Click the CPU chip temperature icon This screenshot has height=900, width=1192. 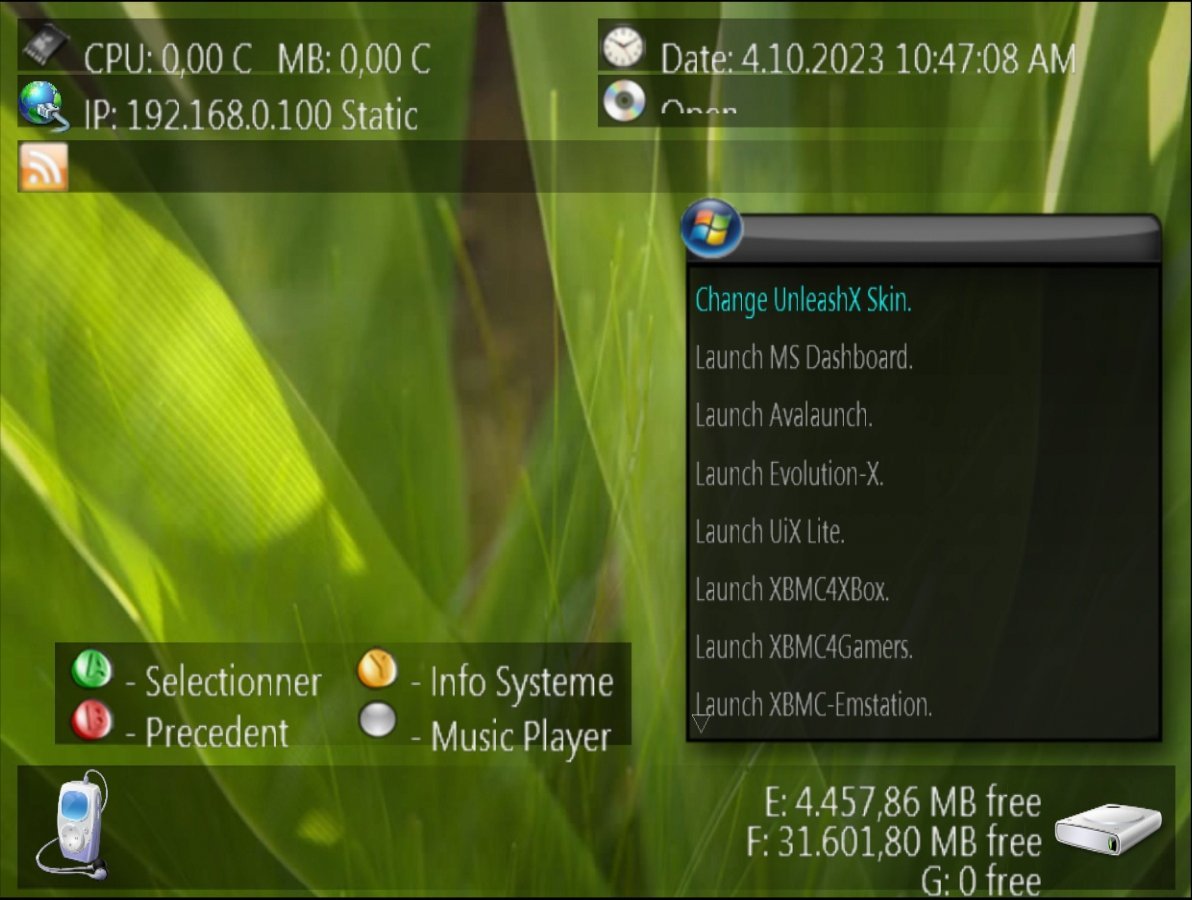coord(44,43)
